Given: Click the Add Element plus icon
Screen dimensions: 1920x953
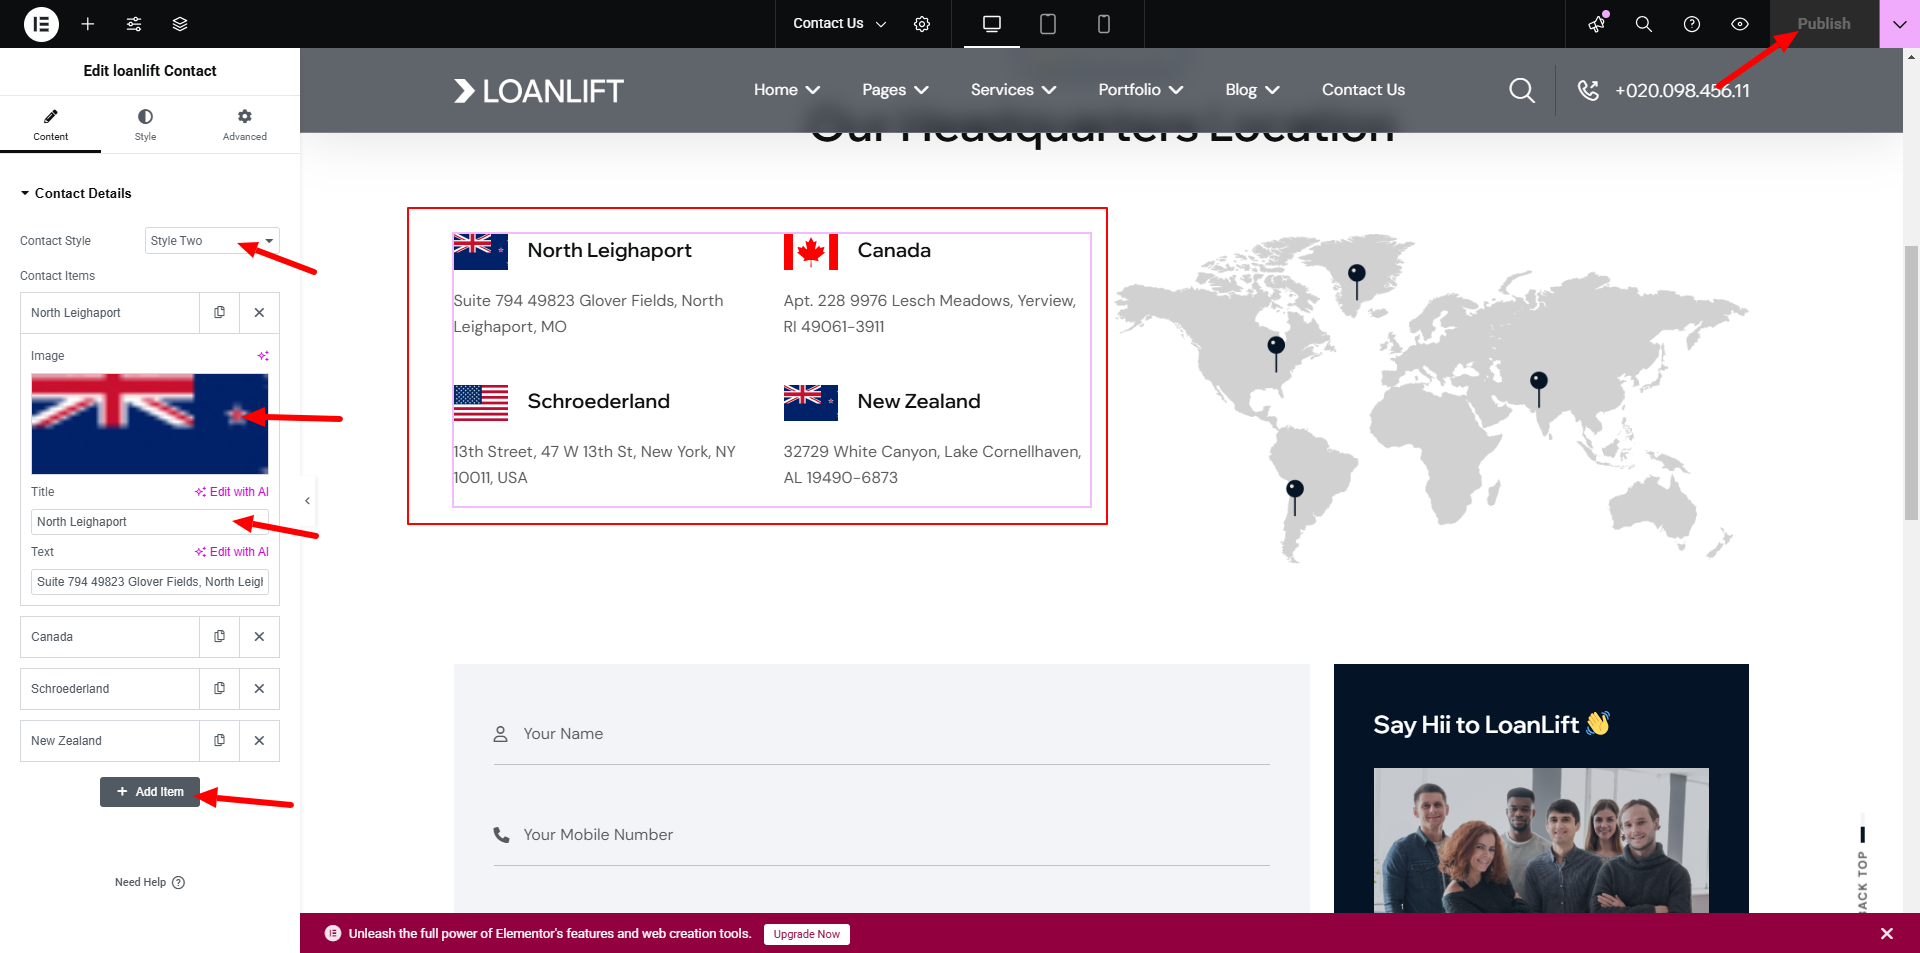Looking at the screenshot, I should [88, 24].
